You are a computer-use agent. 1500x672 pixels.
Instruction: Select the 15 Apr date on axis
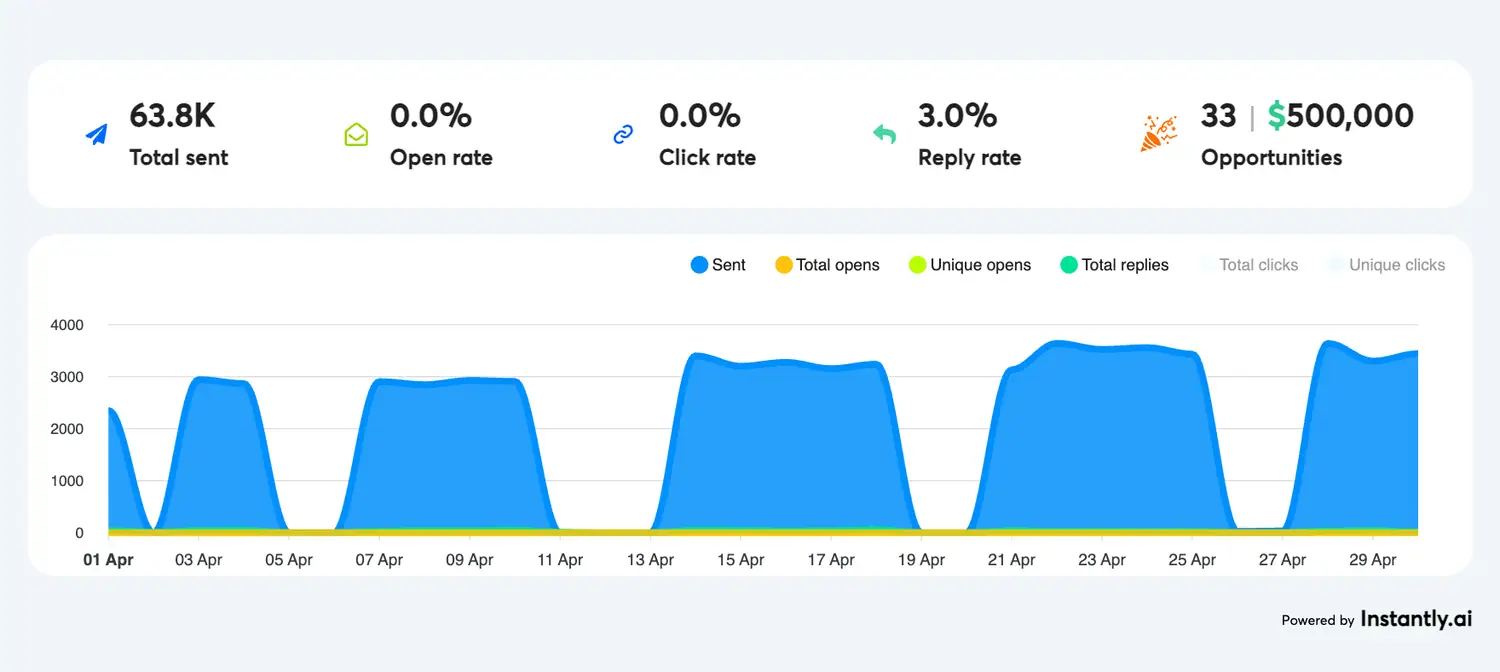pos(740,560)
